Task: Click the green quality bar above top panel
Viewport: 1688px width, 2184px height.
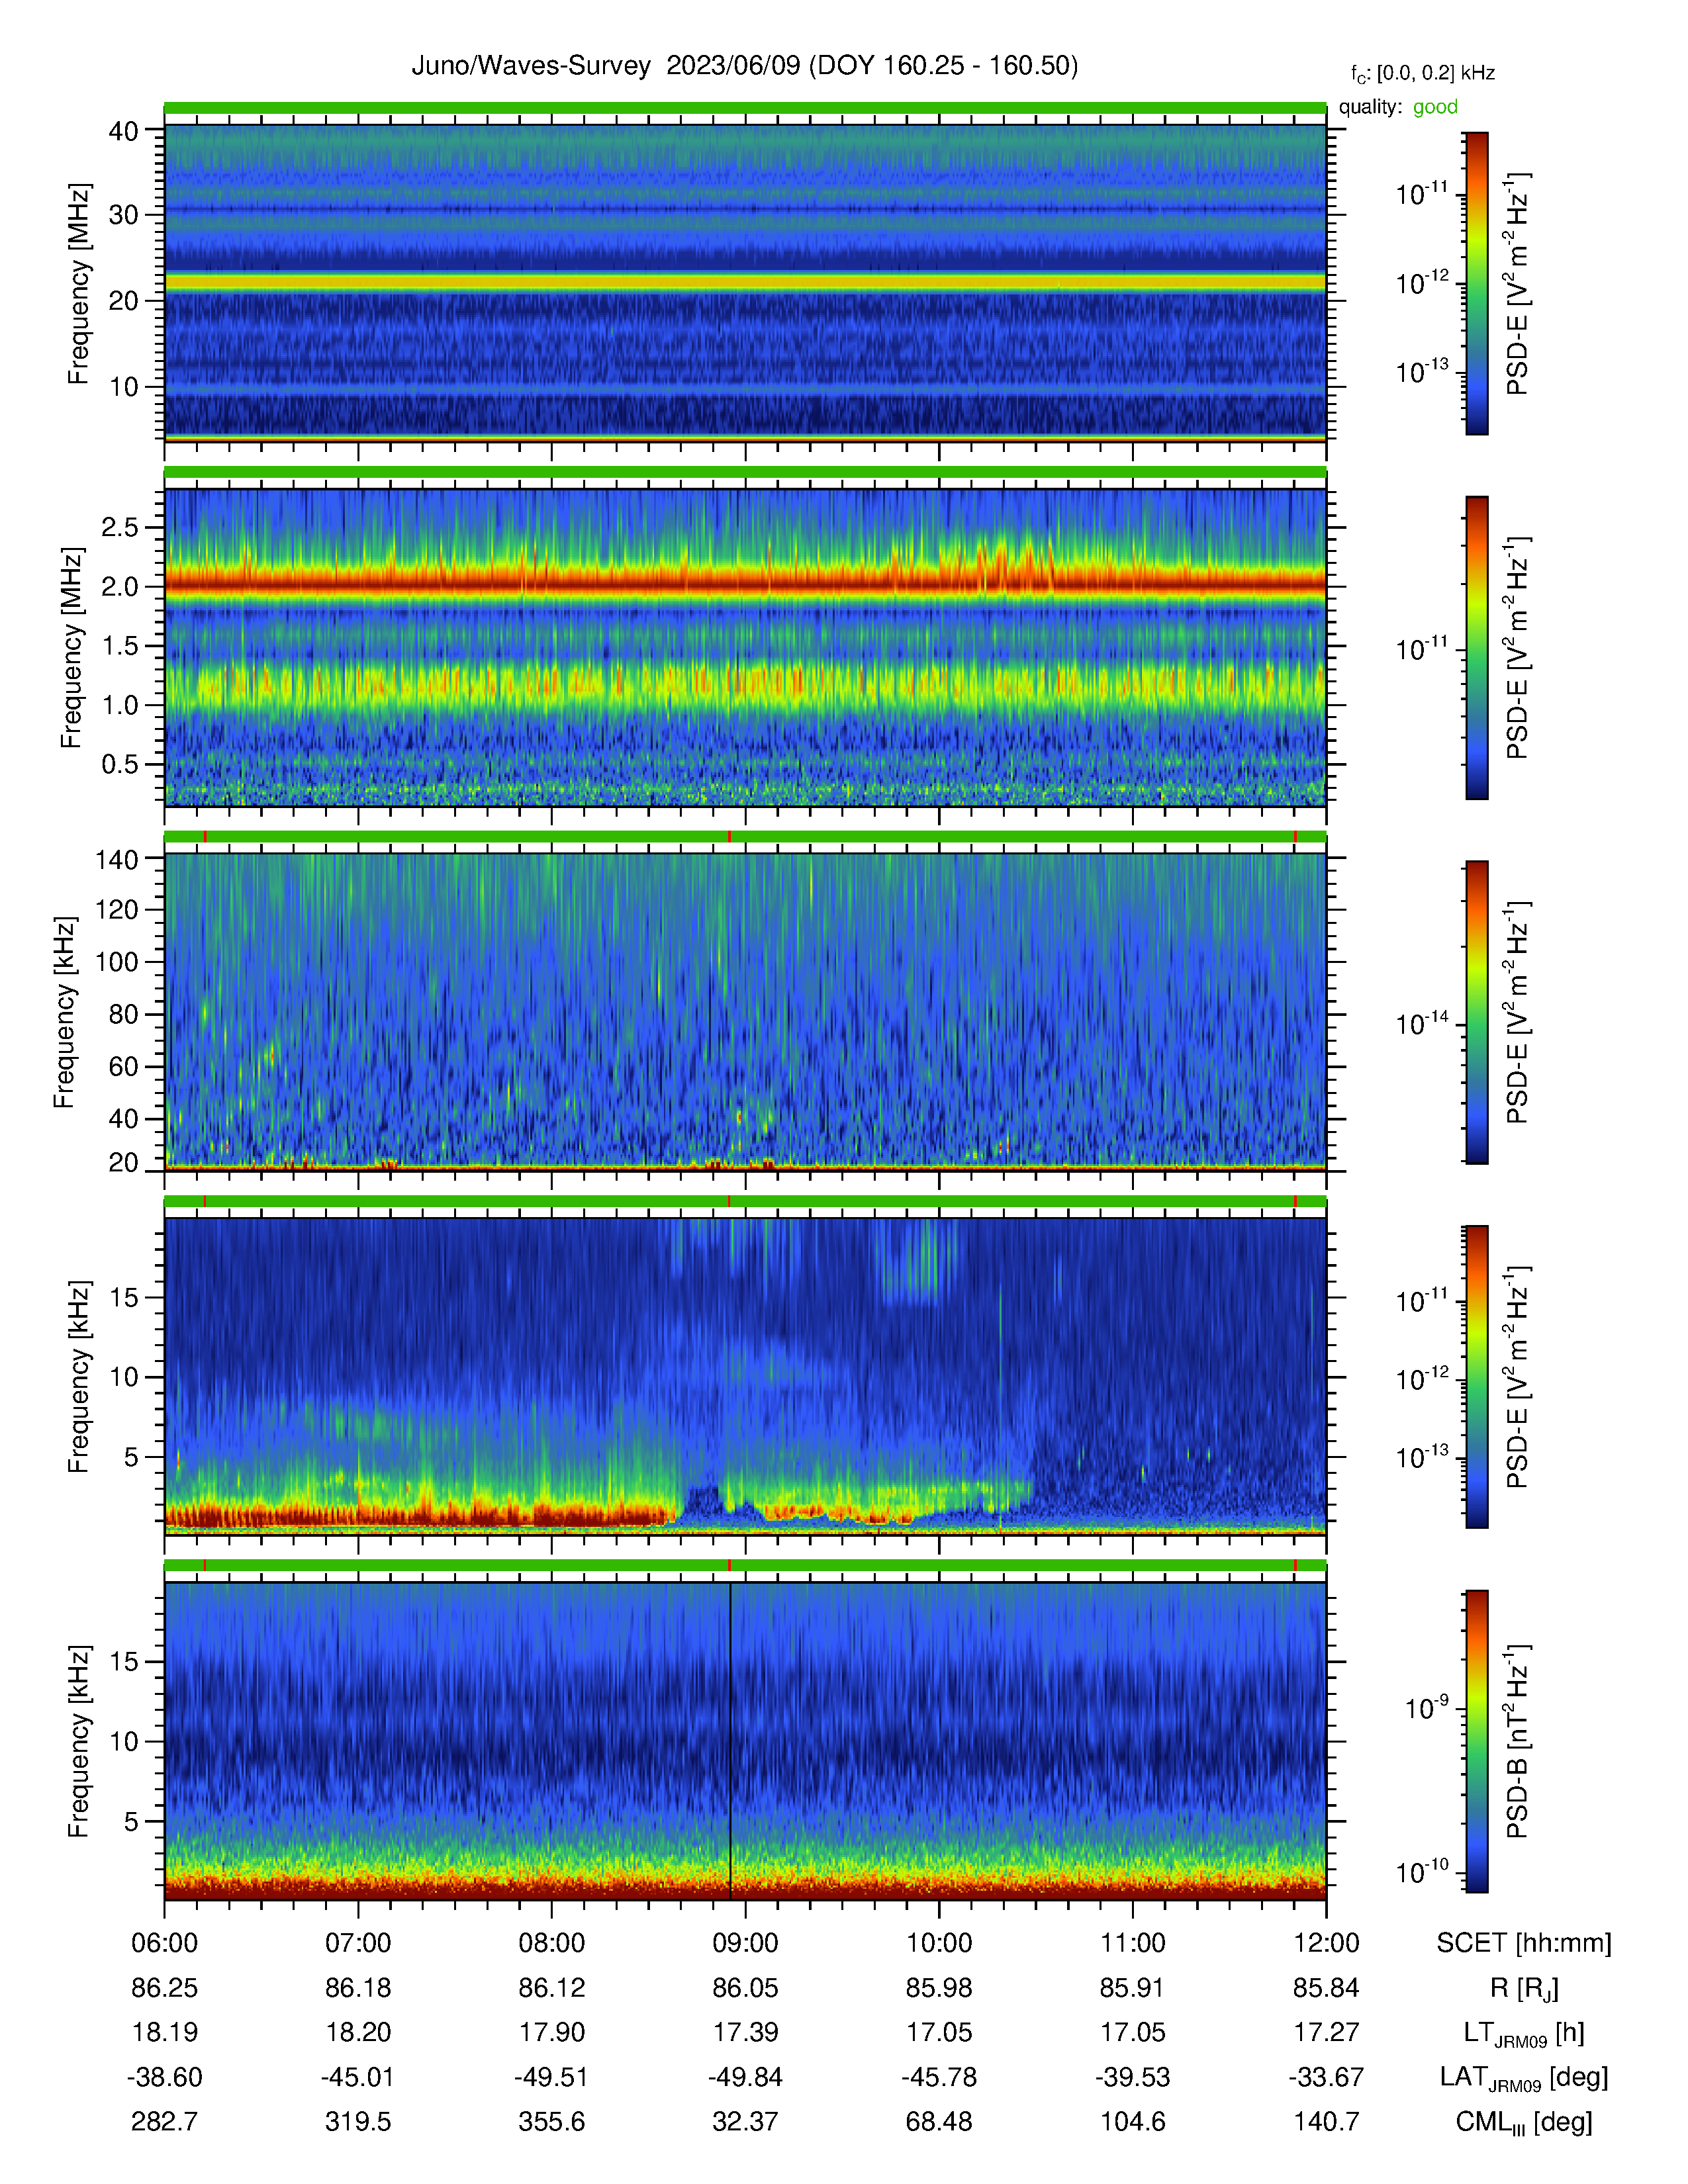Action: [x=745, y=108]
